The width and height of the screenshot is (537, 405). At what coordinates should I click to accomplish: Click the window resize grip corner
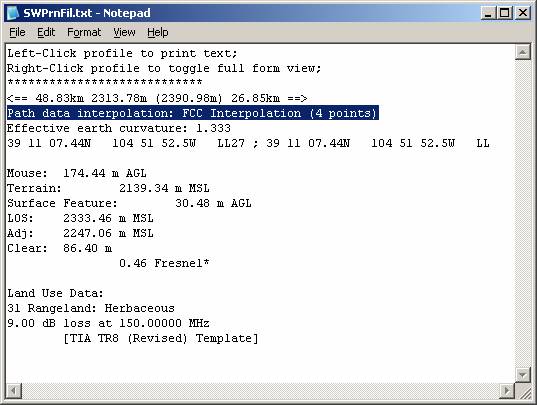tap(523, 391)
